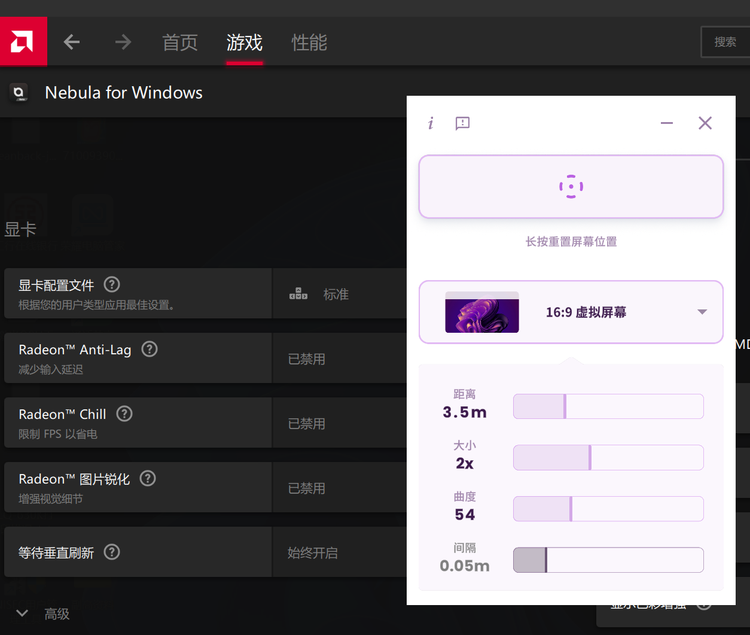
Task: Minimize the Nebula popup window
Action: click(x=667, y=123)
